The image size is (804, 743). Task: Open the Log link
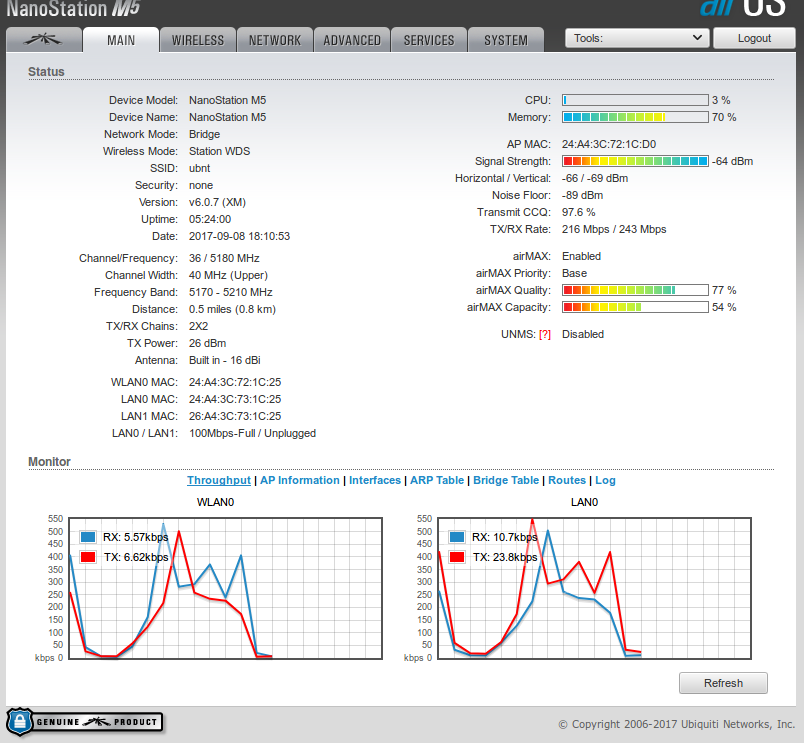[605, 480]
